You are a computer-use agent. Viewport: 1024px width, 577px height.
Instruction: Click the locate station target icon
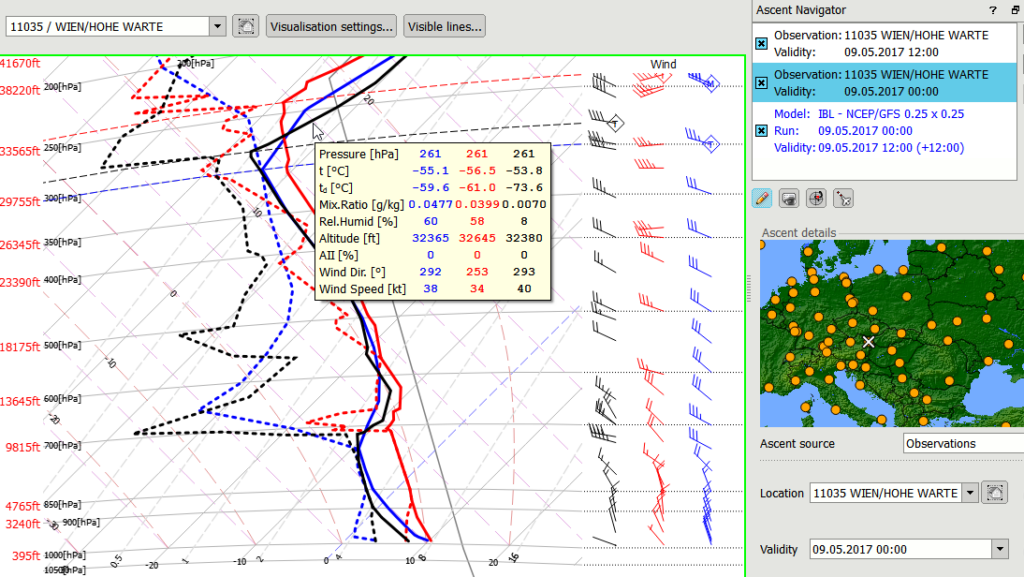pyautogui.click(x=816, y=198)
